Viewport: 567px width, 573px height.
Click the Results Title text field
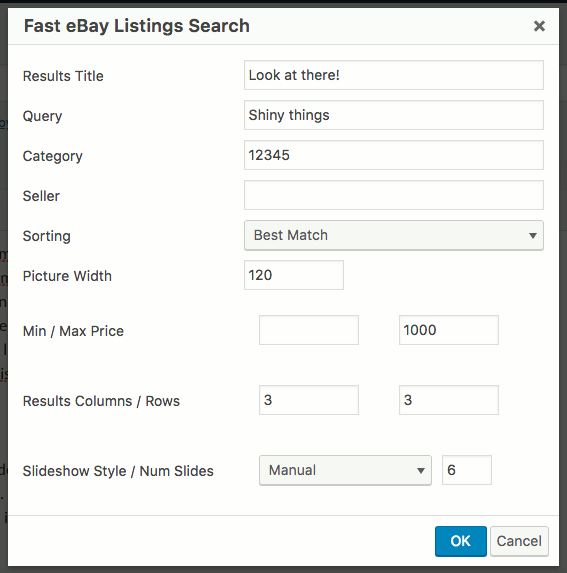point(394,75)
